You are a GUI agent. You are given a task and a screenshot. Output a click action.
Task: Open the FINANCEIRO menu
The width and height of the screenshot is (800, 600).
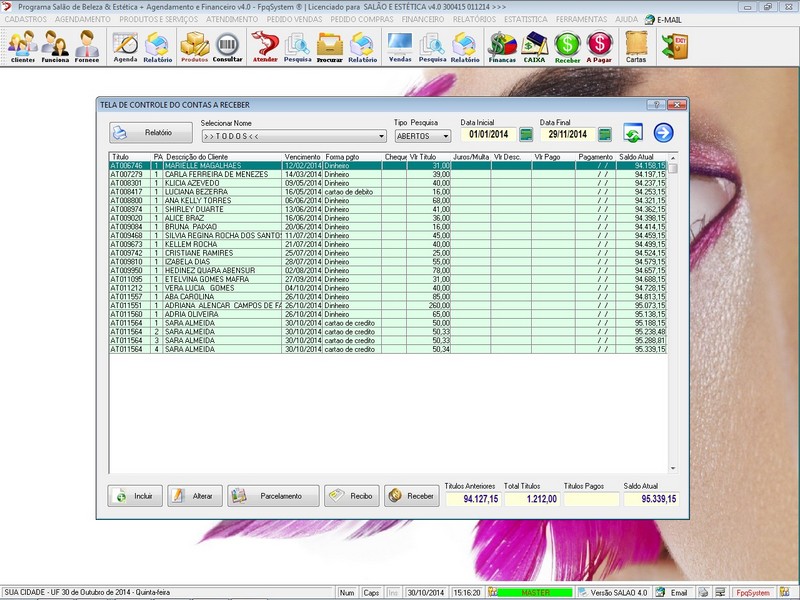coord(422,19)
